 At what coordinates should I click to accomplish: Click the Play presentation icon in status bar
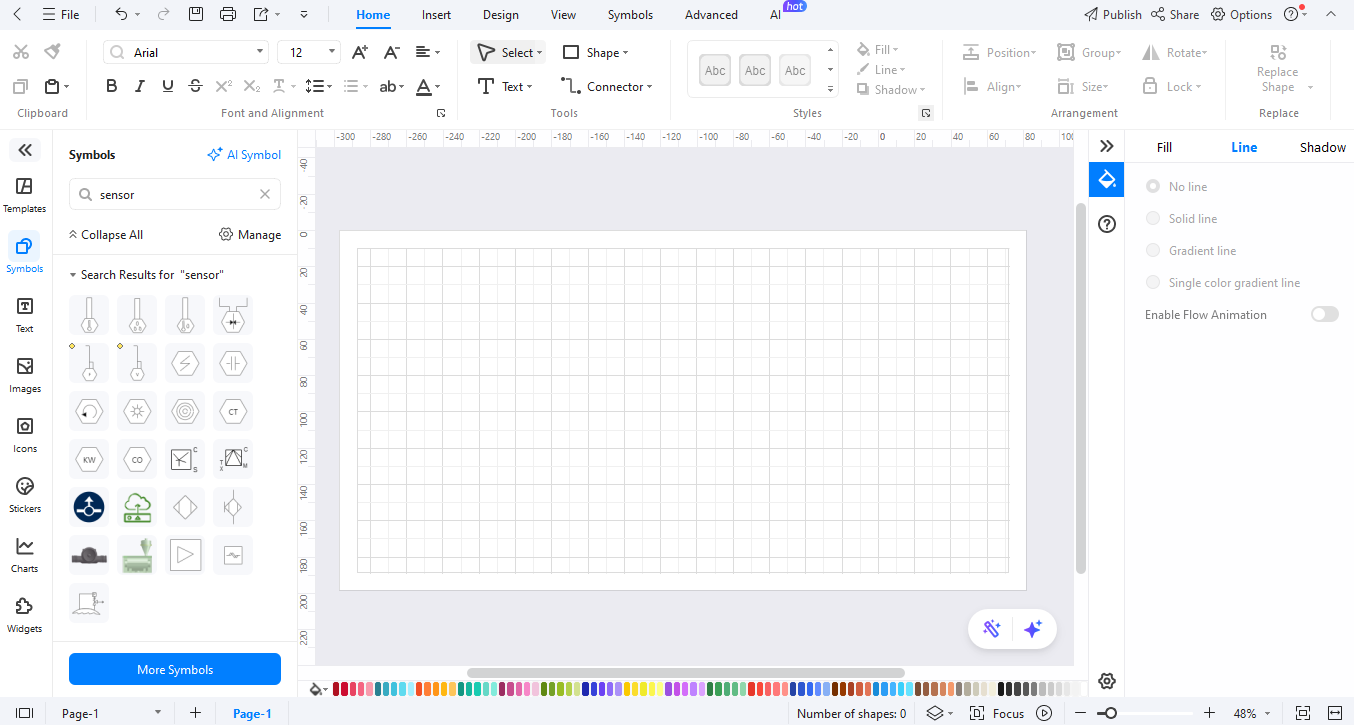coord(1044,713)
